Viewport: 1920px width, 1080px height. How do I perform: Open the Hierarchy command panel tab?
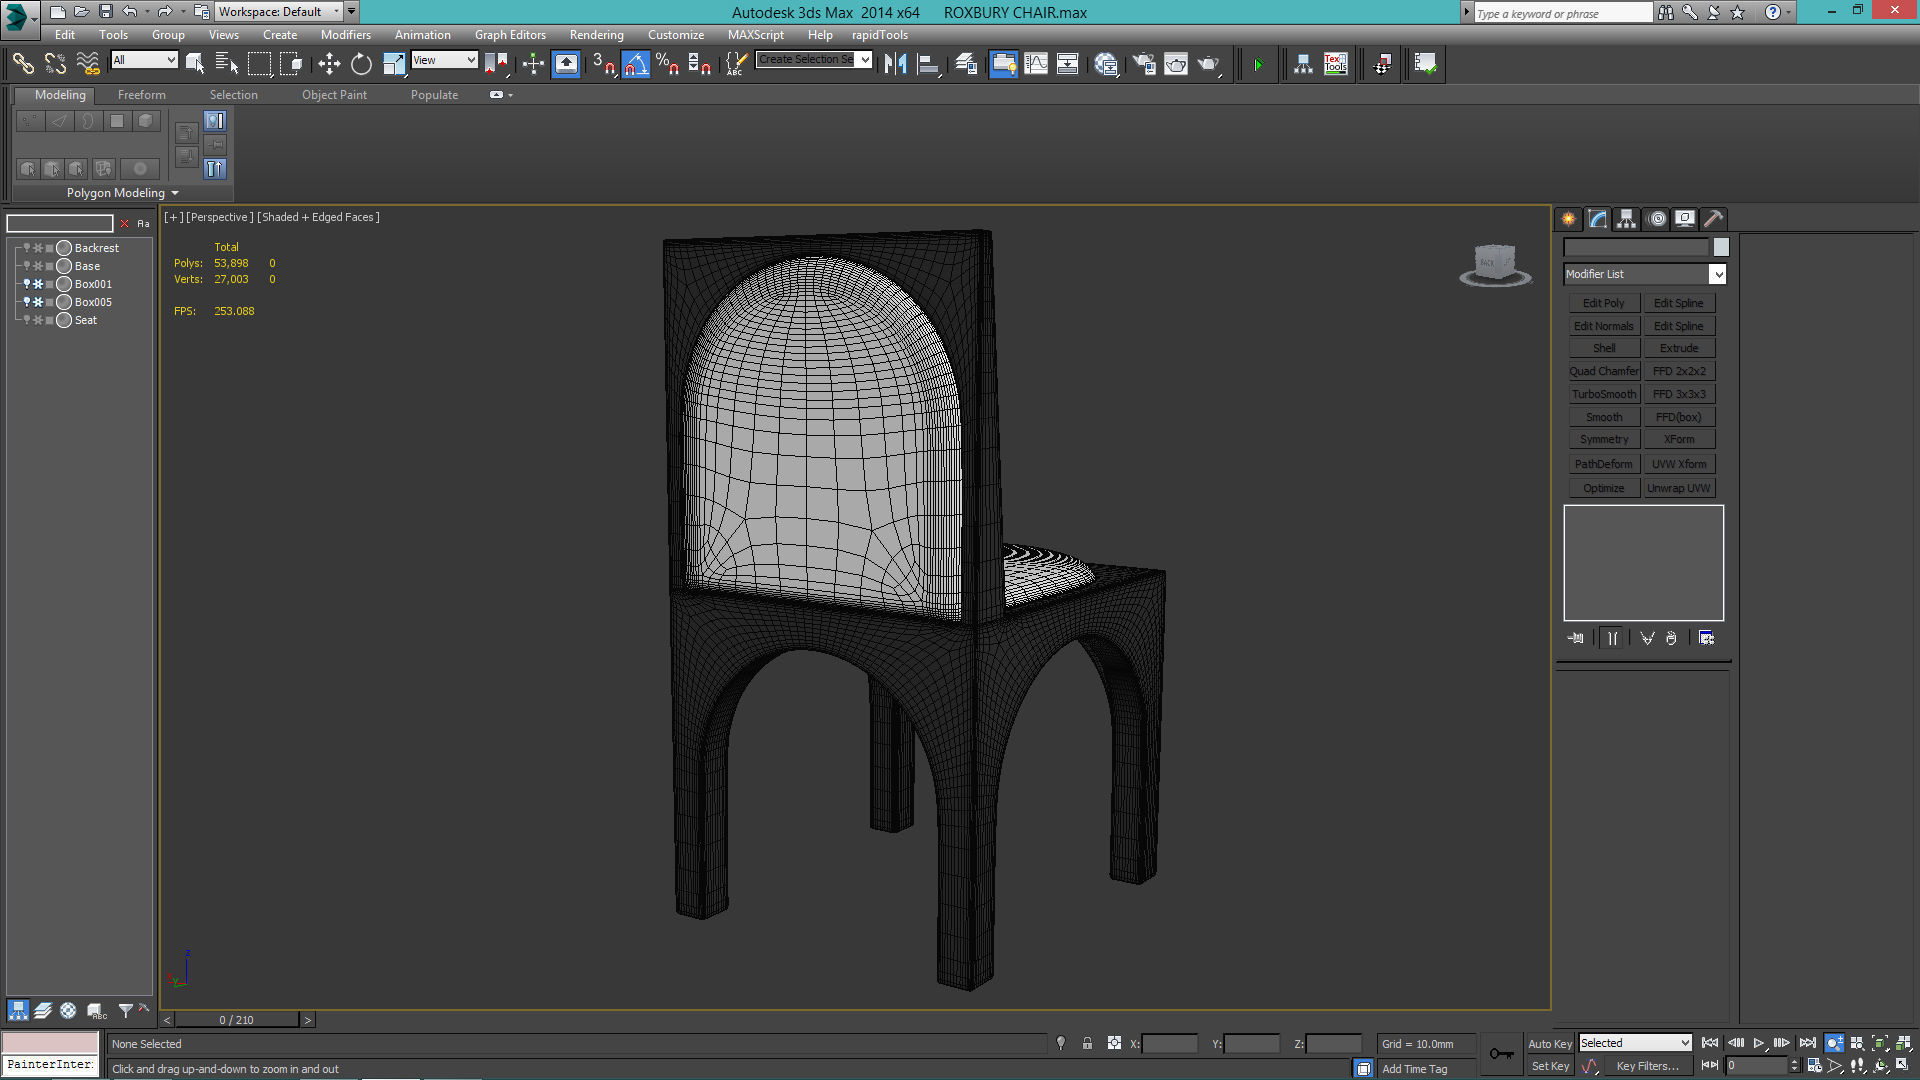coord(1627,219)
